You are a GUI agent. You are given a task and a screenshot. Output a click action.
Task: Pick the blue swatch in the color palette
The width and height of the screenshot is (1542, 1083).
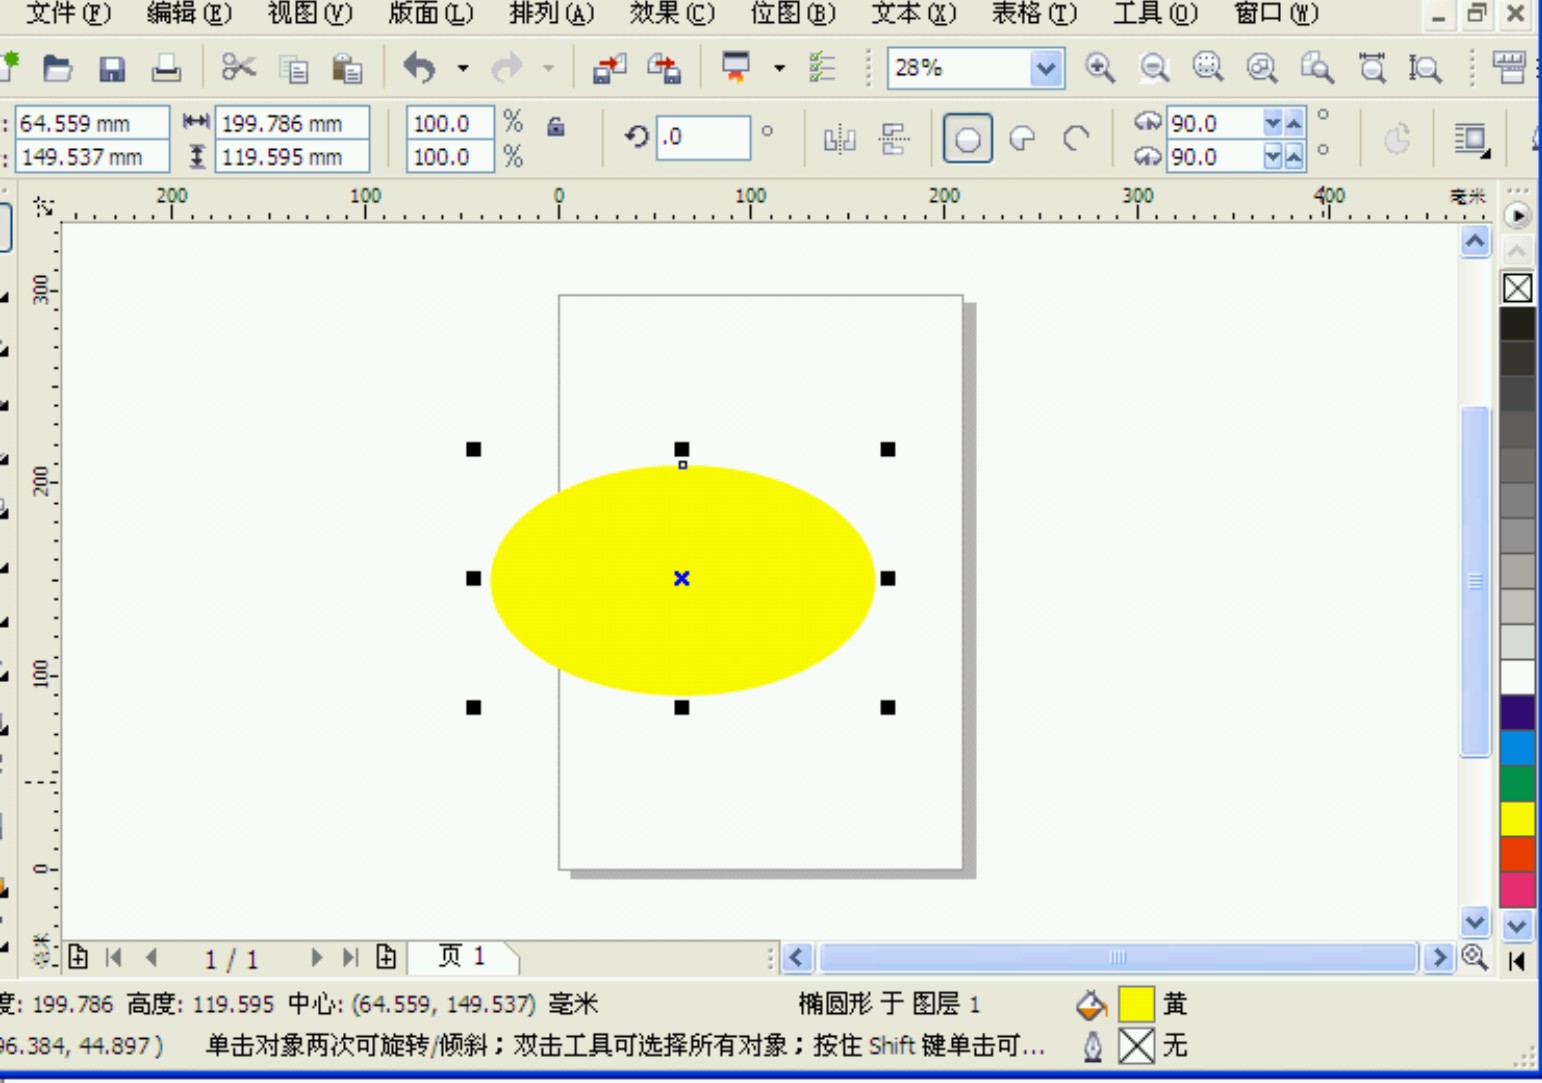tap(1517, 747)
